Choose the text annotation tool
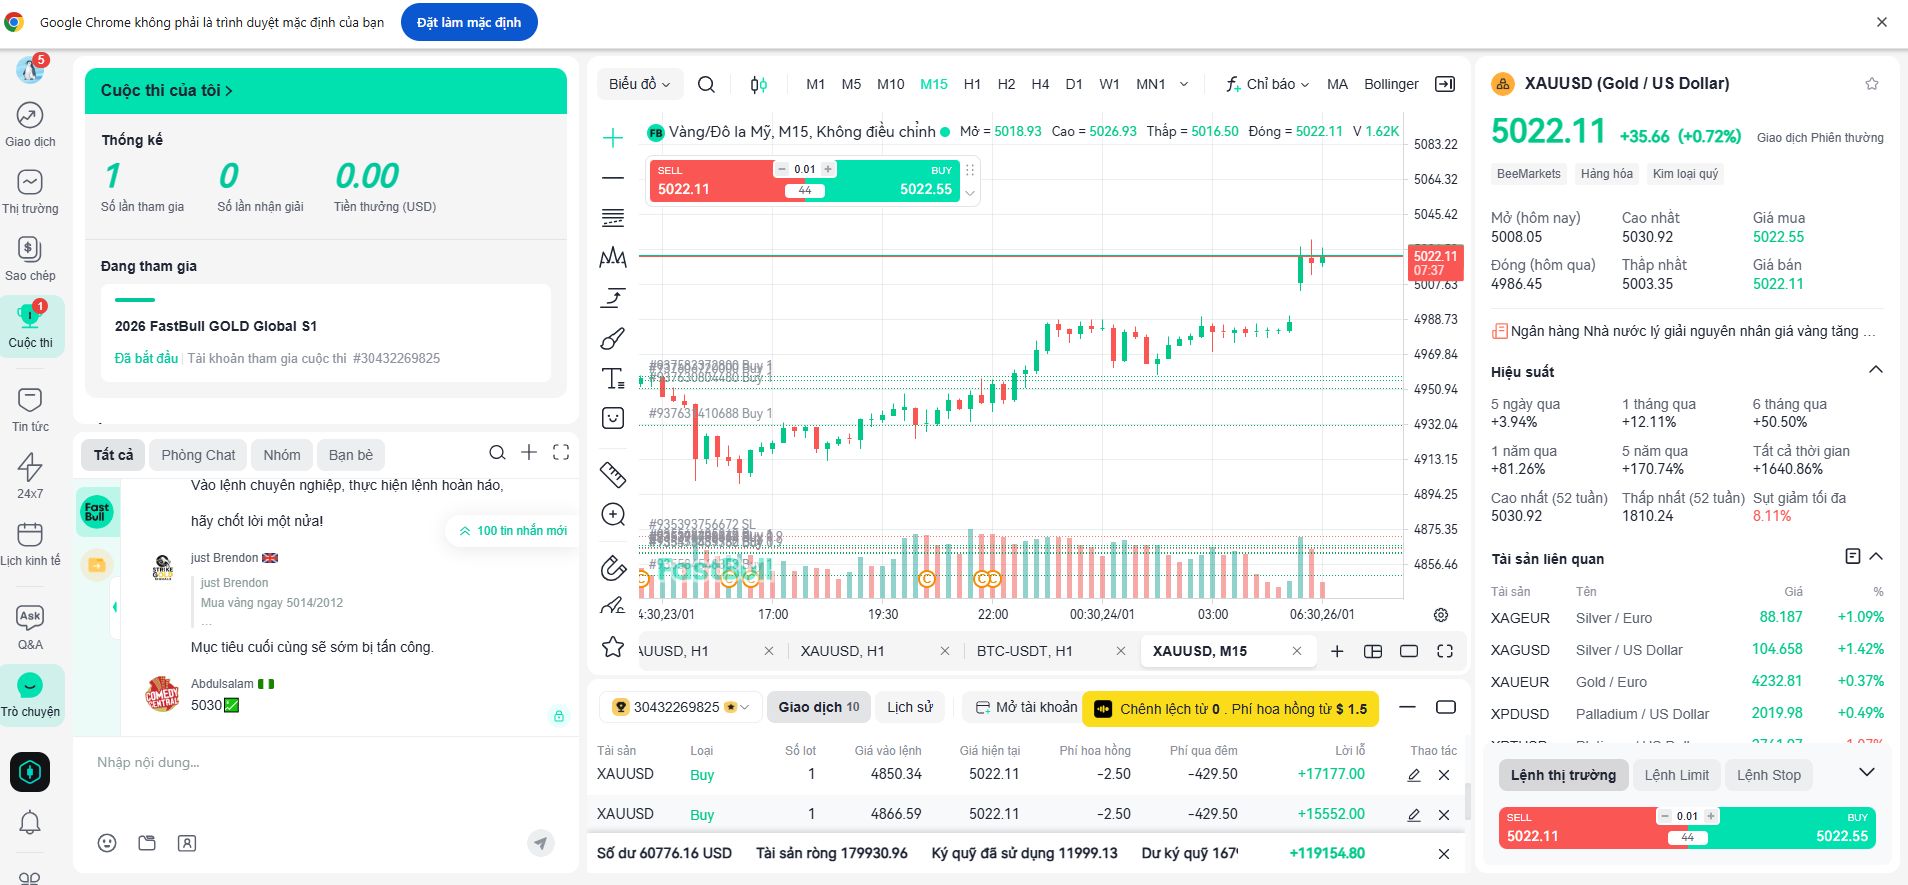This screenshot has height=885, width=1908. (x=613, y=379)
